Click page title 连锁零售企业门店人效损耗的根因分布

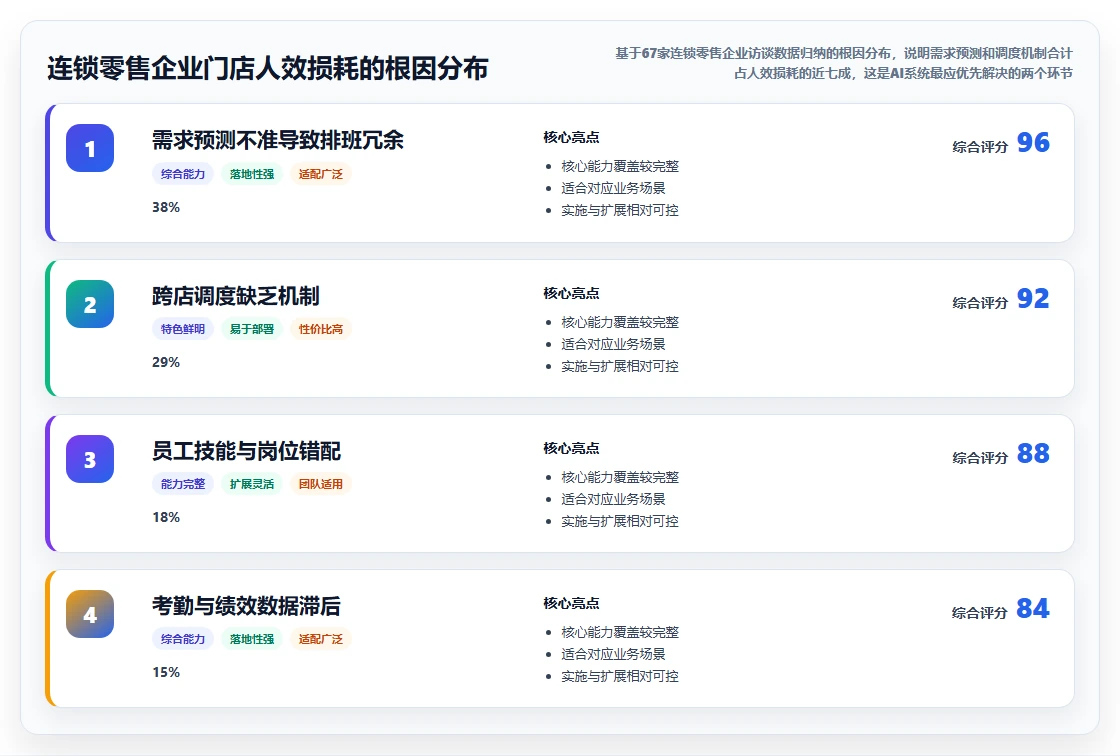(x=268, y=69)
